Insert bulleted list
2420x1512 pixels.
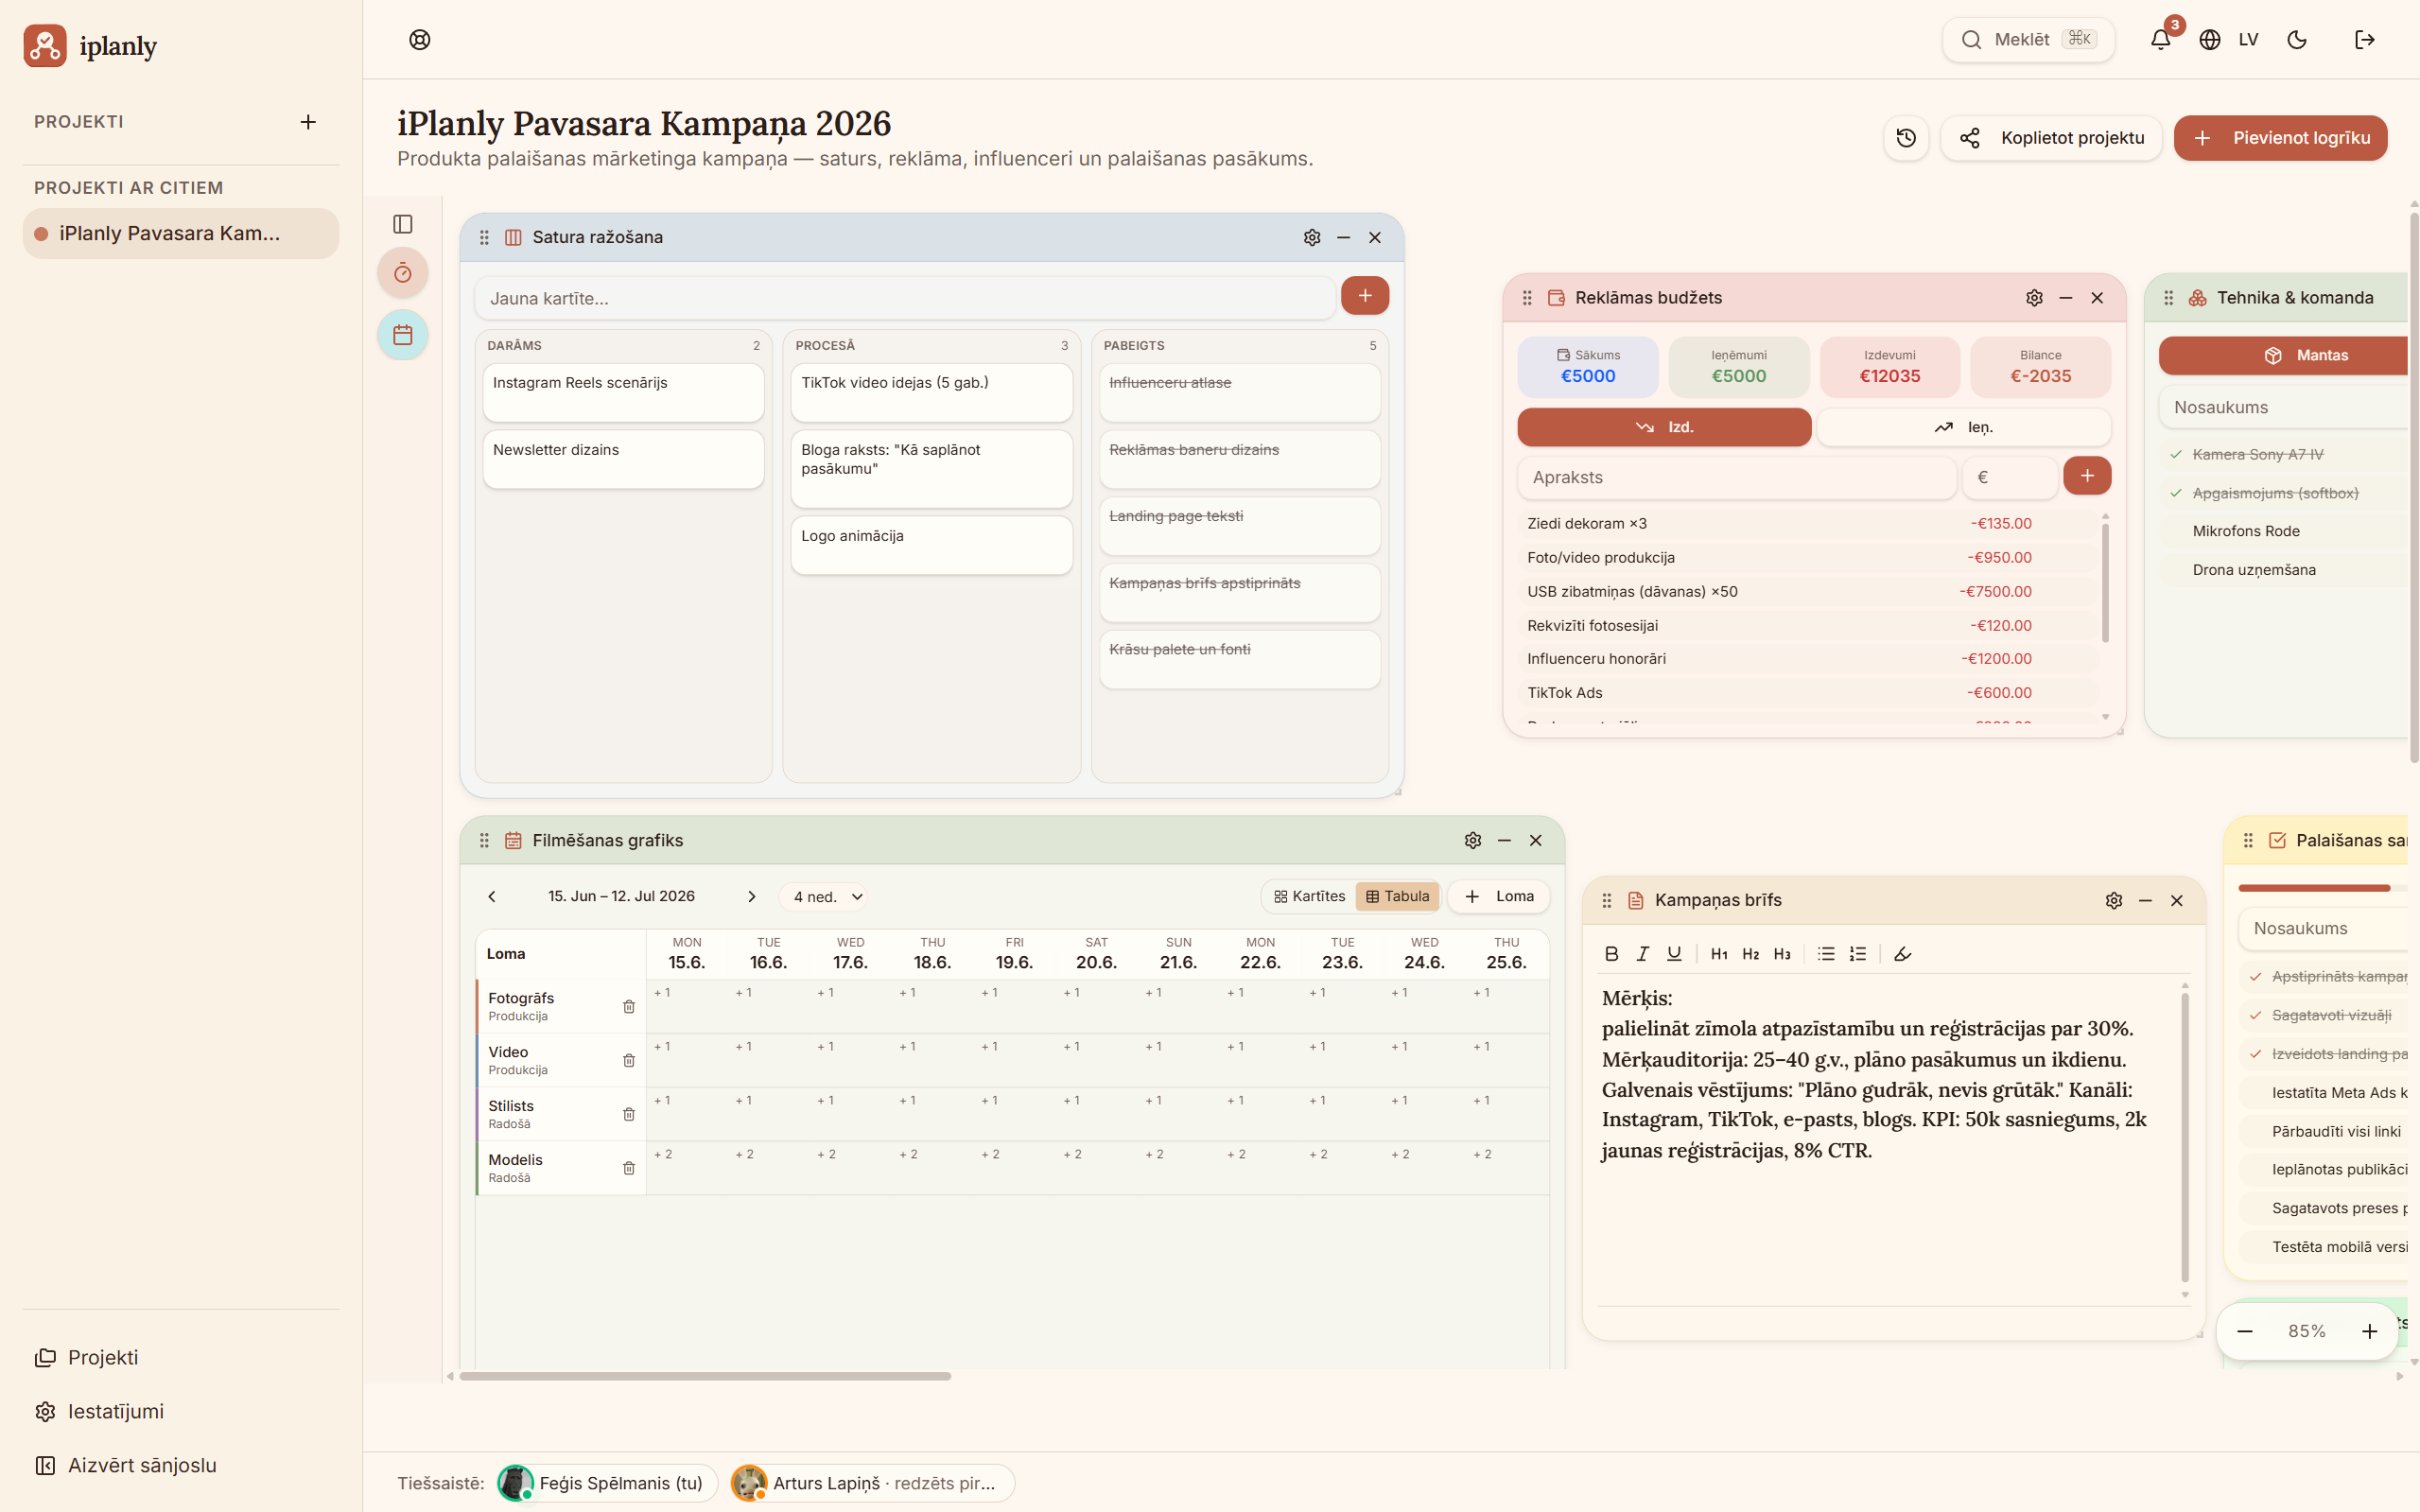(1826, 954)
